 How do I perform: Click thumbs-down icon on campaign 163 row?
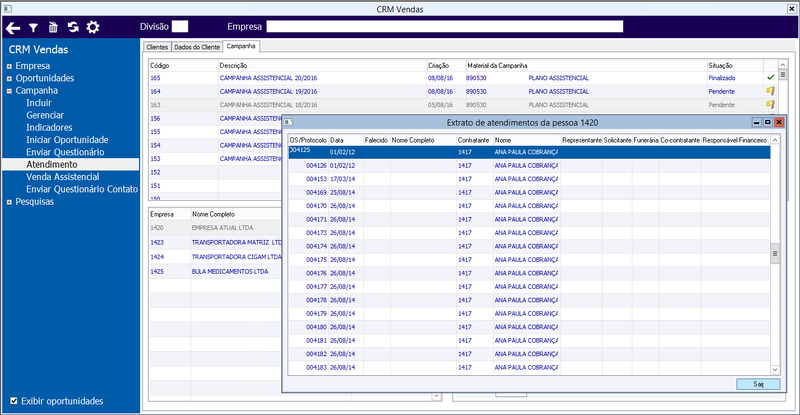(x=770, y=105)
